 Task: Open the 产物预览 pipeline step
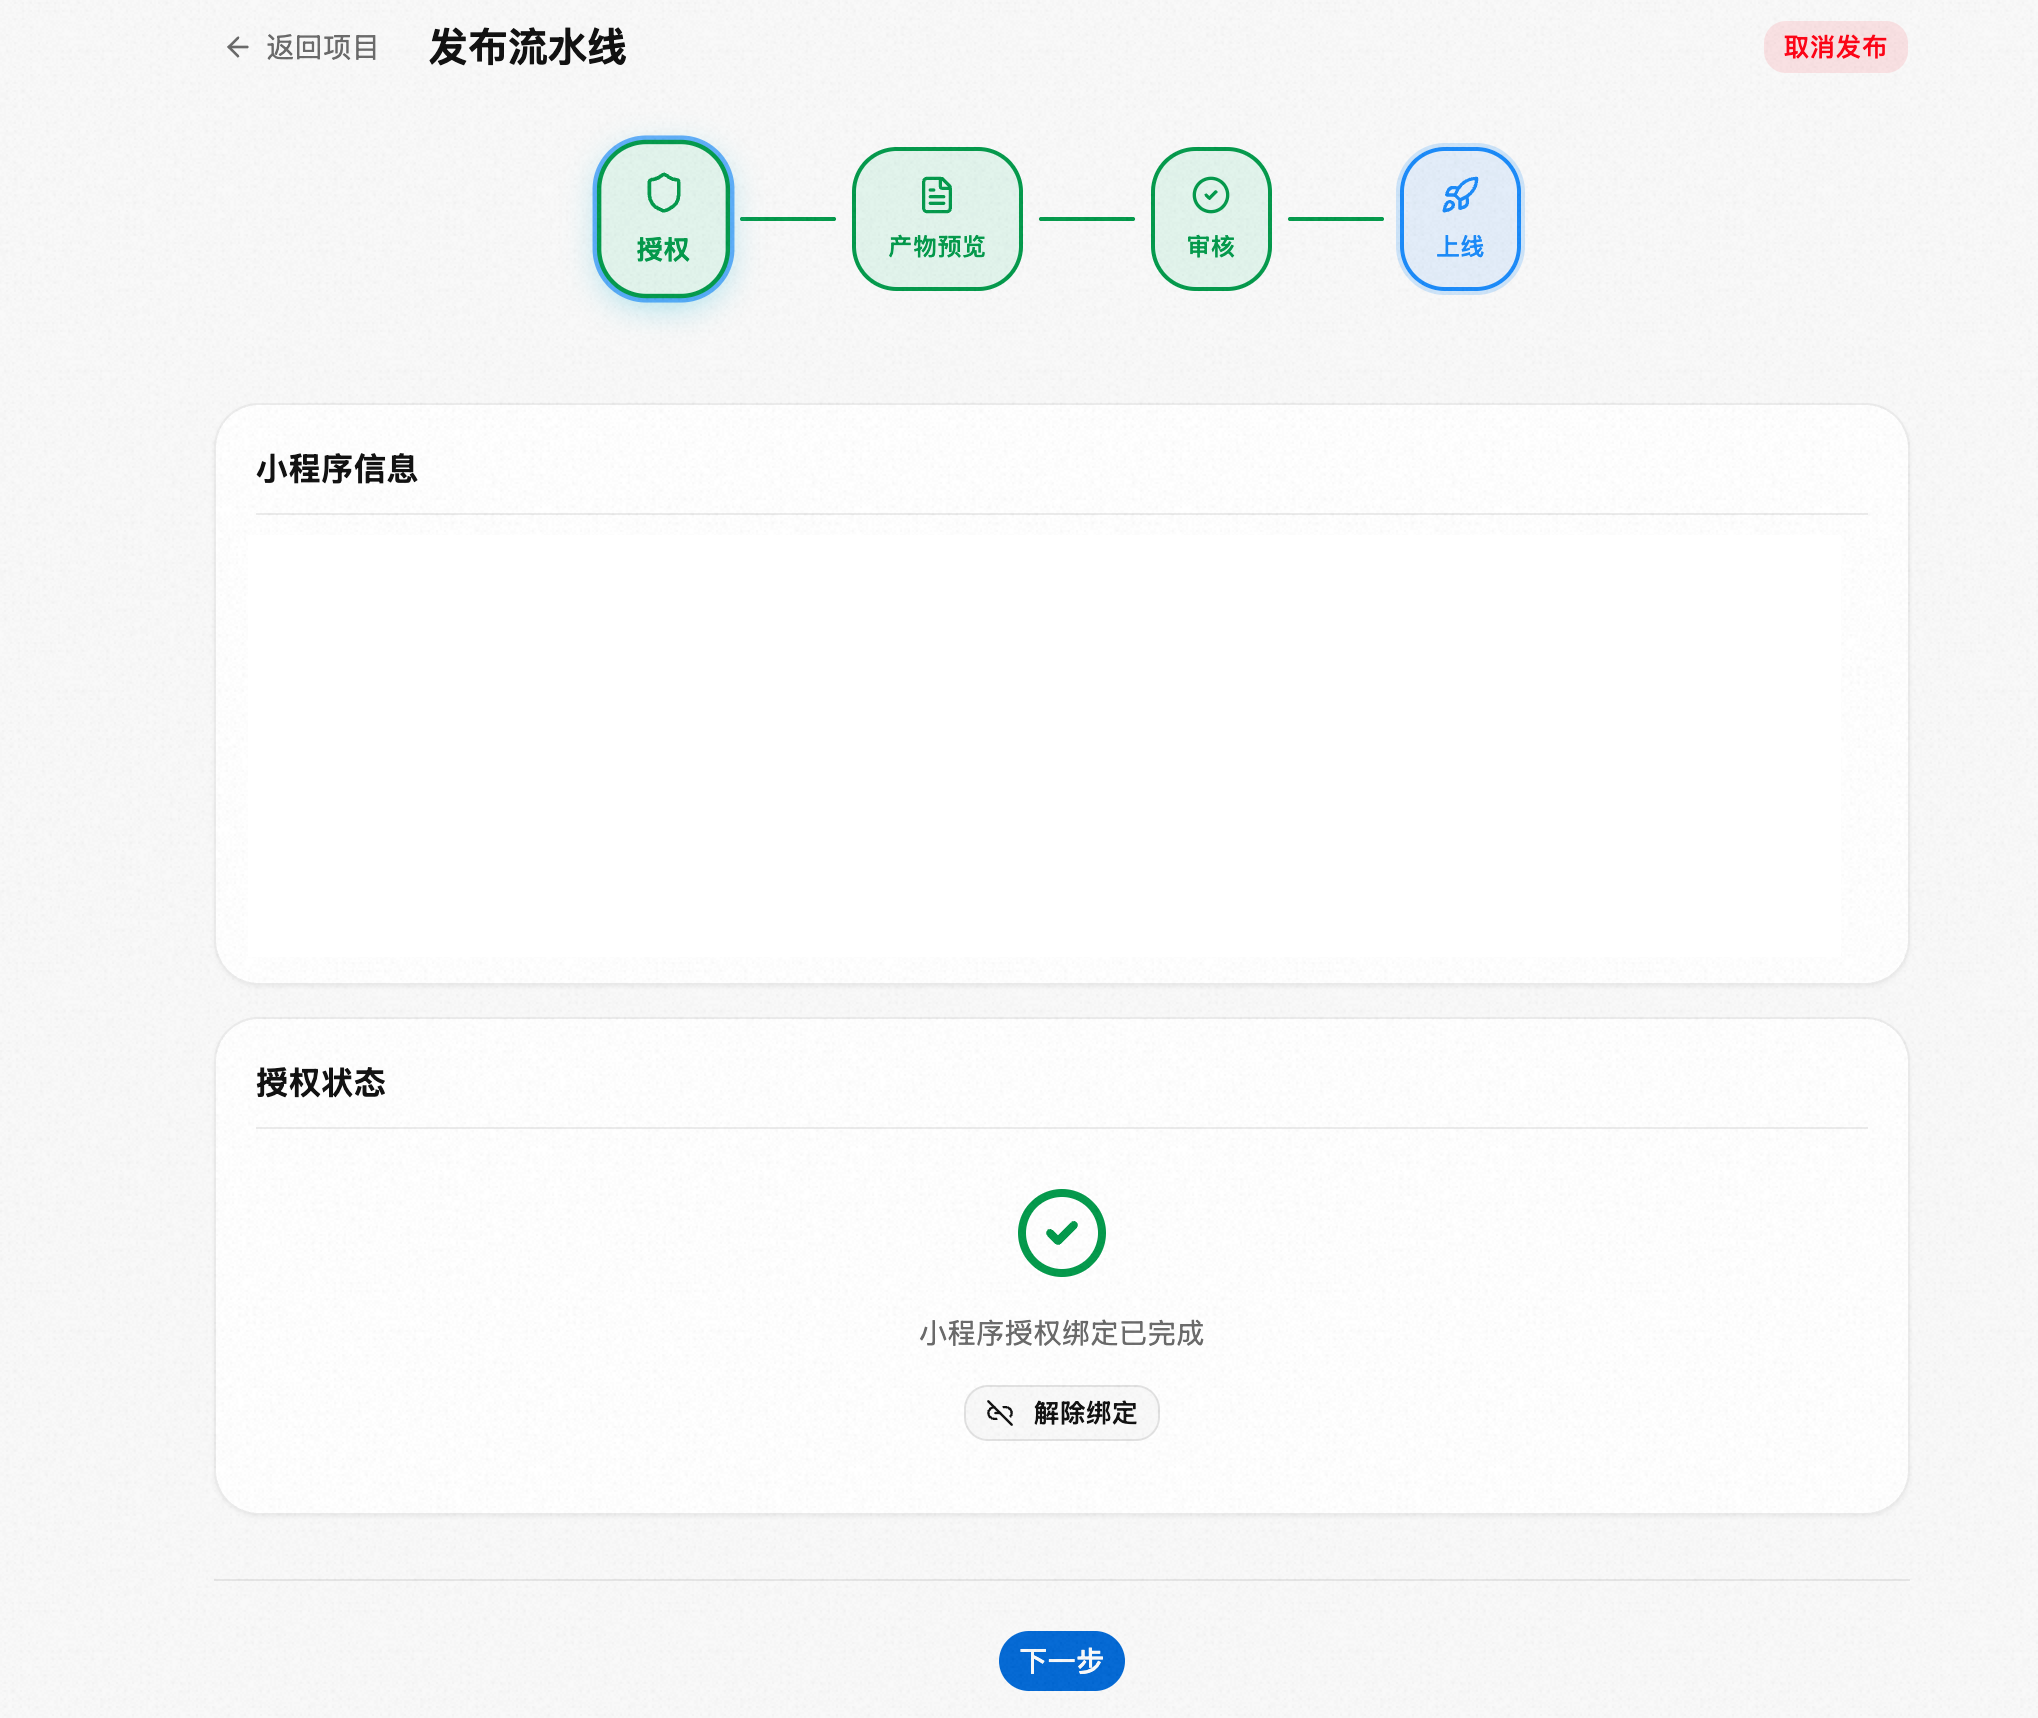coord(937,219)
